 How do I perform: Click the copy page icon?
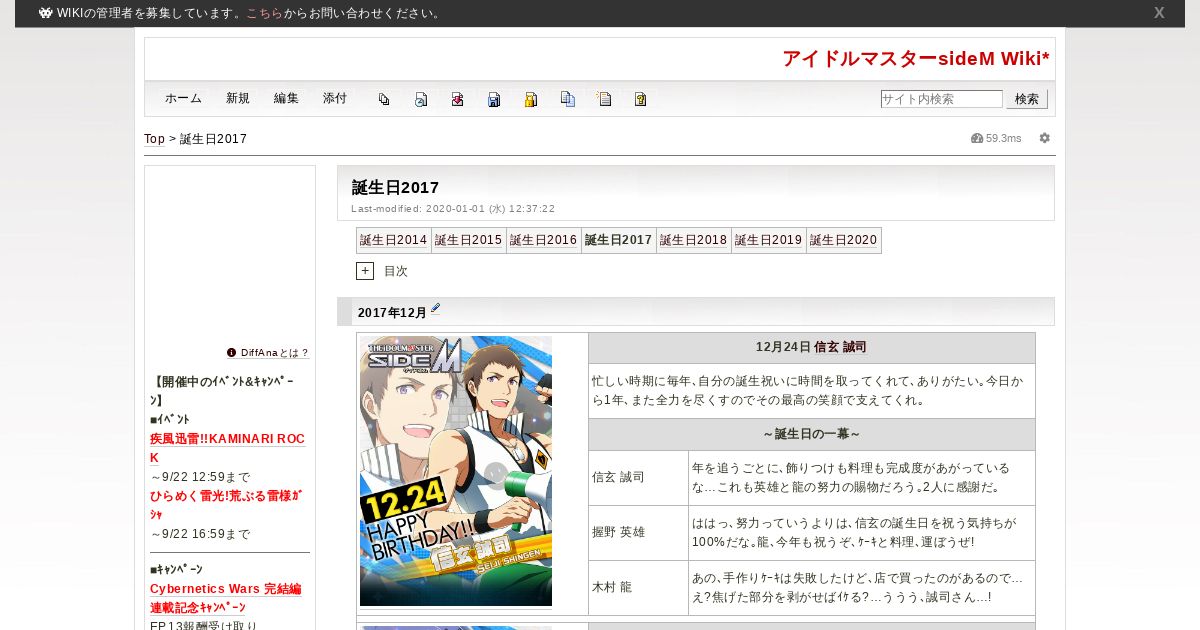tap(568, 99)
